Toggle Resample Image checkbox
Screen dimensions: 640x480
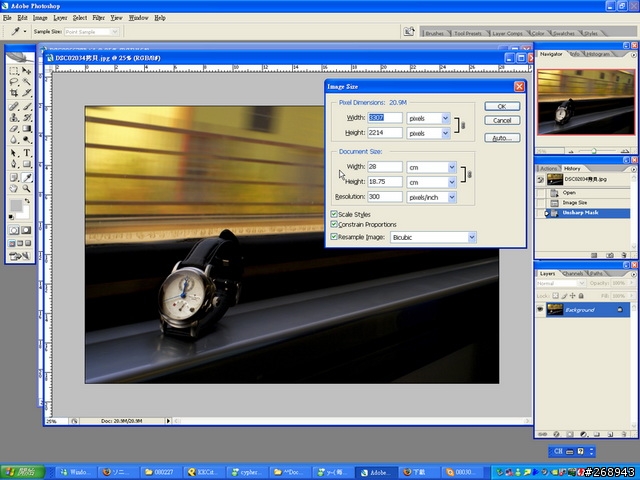(x=334, y=237)
